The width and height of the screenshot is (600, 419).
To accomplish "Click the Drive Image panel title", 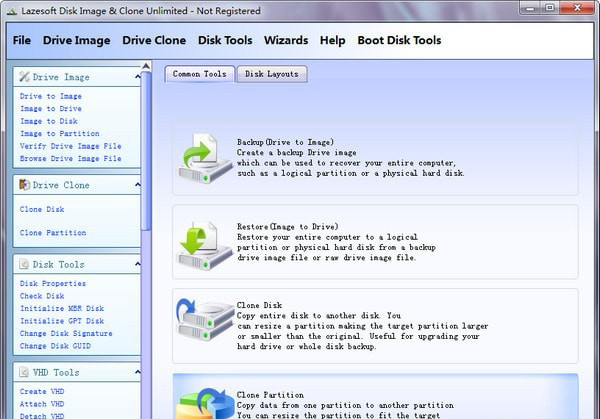I will (61, 77).
